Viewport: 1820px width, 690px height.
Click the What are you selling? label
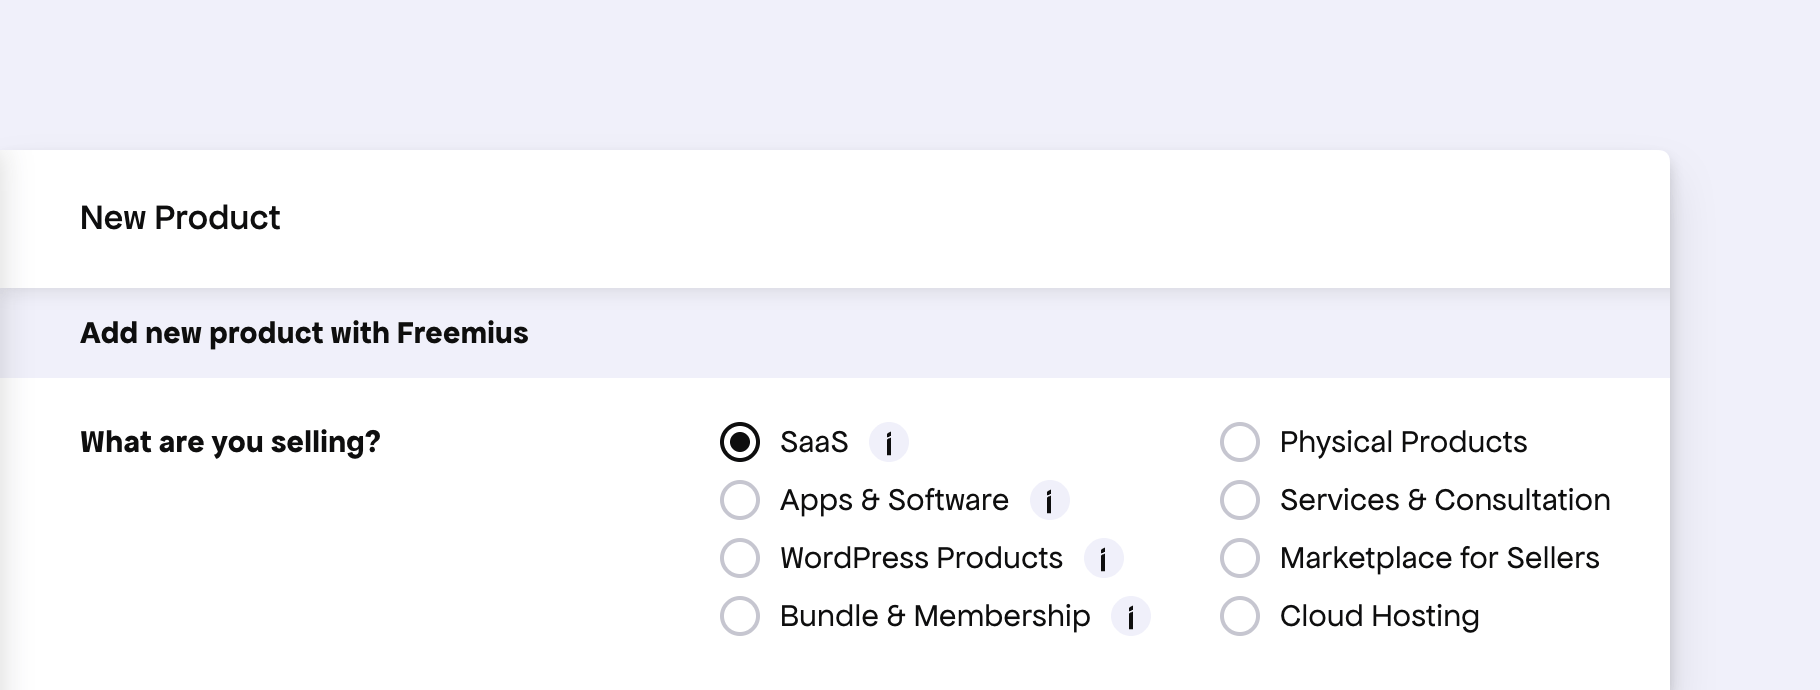pyautogui.click(x=230, y=442)
